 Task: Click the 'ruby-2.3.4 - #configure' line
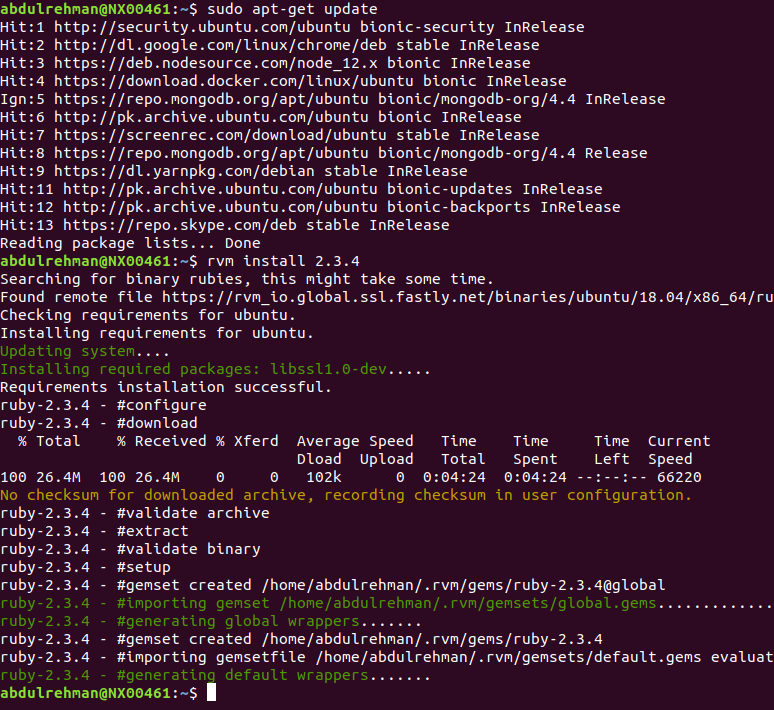coord(103,405)
